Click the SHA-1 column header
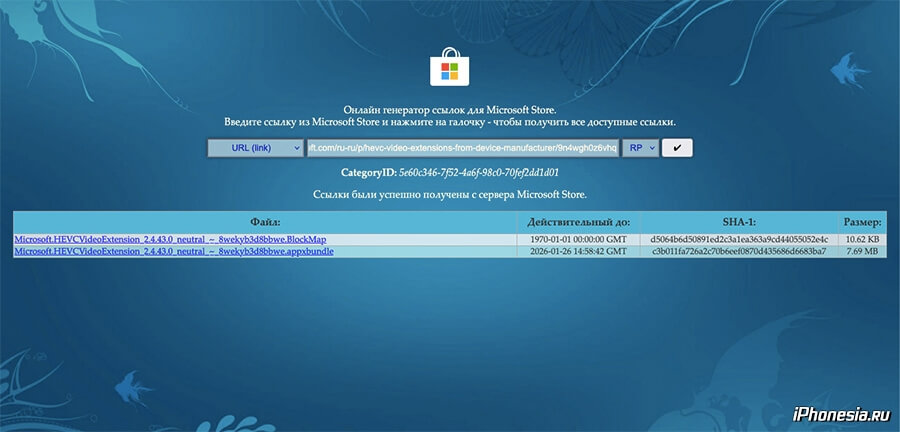900x432 pixels. [x=738, y=222]
